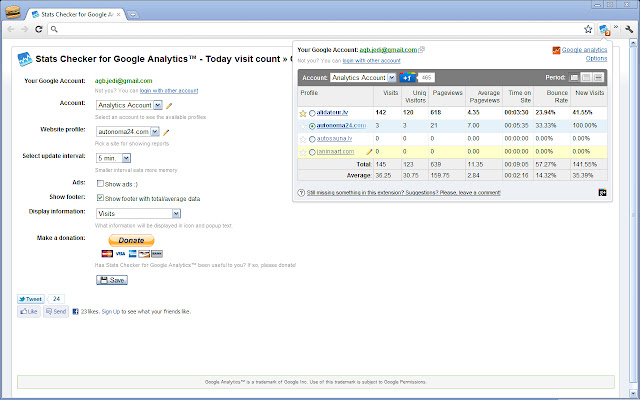
Task: Click the Google +1 button in popup
Action: pos(407,78)
